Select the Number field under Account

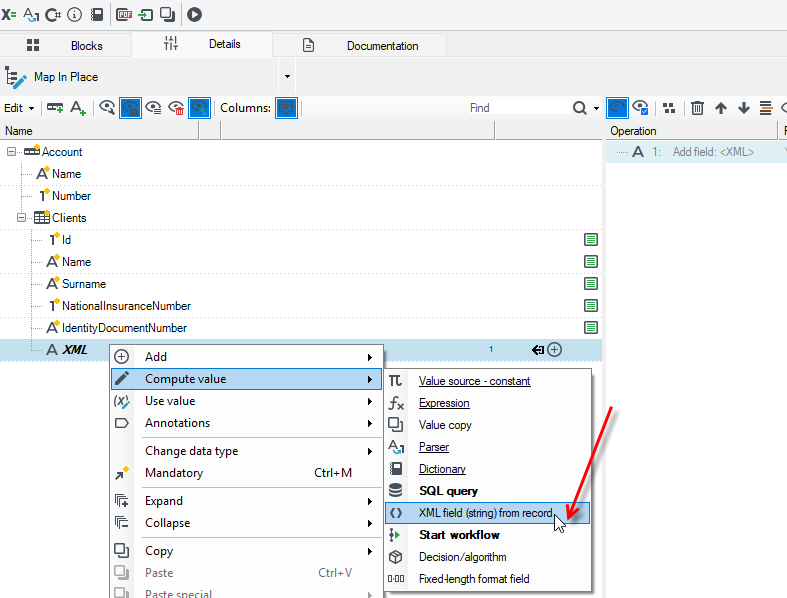pos(71,196)
